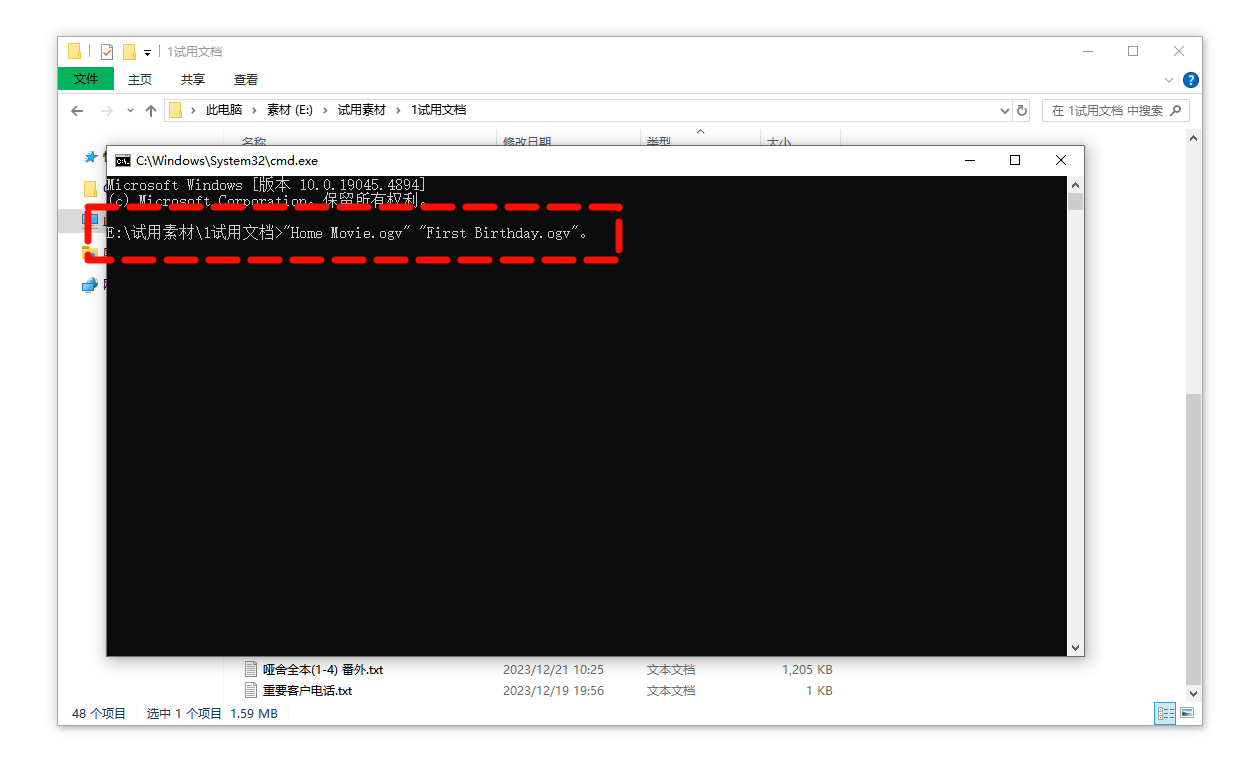The image size is (1260, 772).
Task: Select 1试用文档 in the address breadcrumb
Action: click(439, 110)
